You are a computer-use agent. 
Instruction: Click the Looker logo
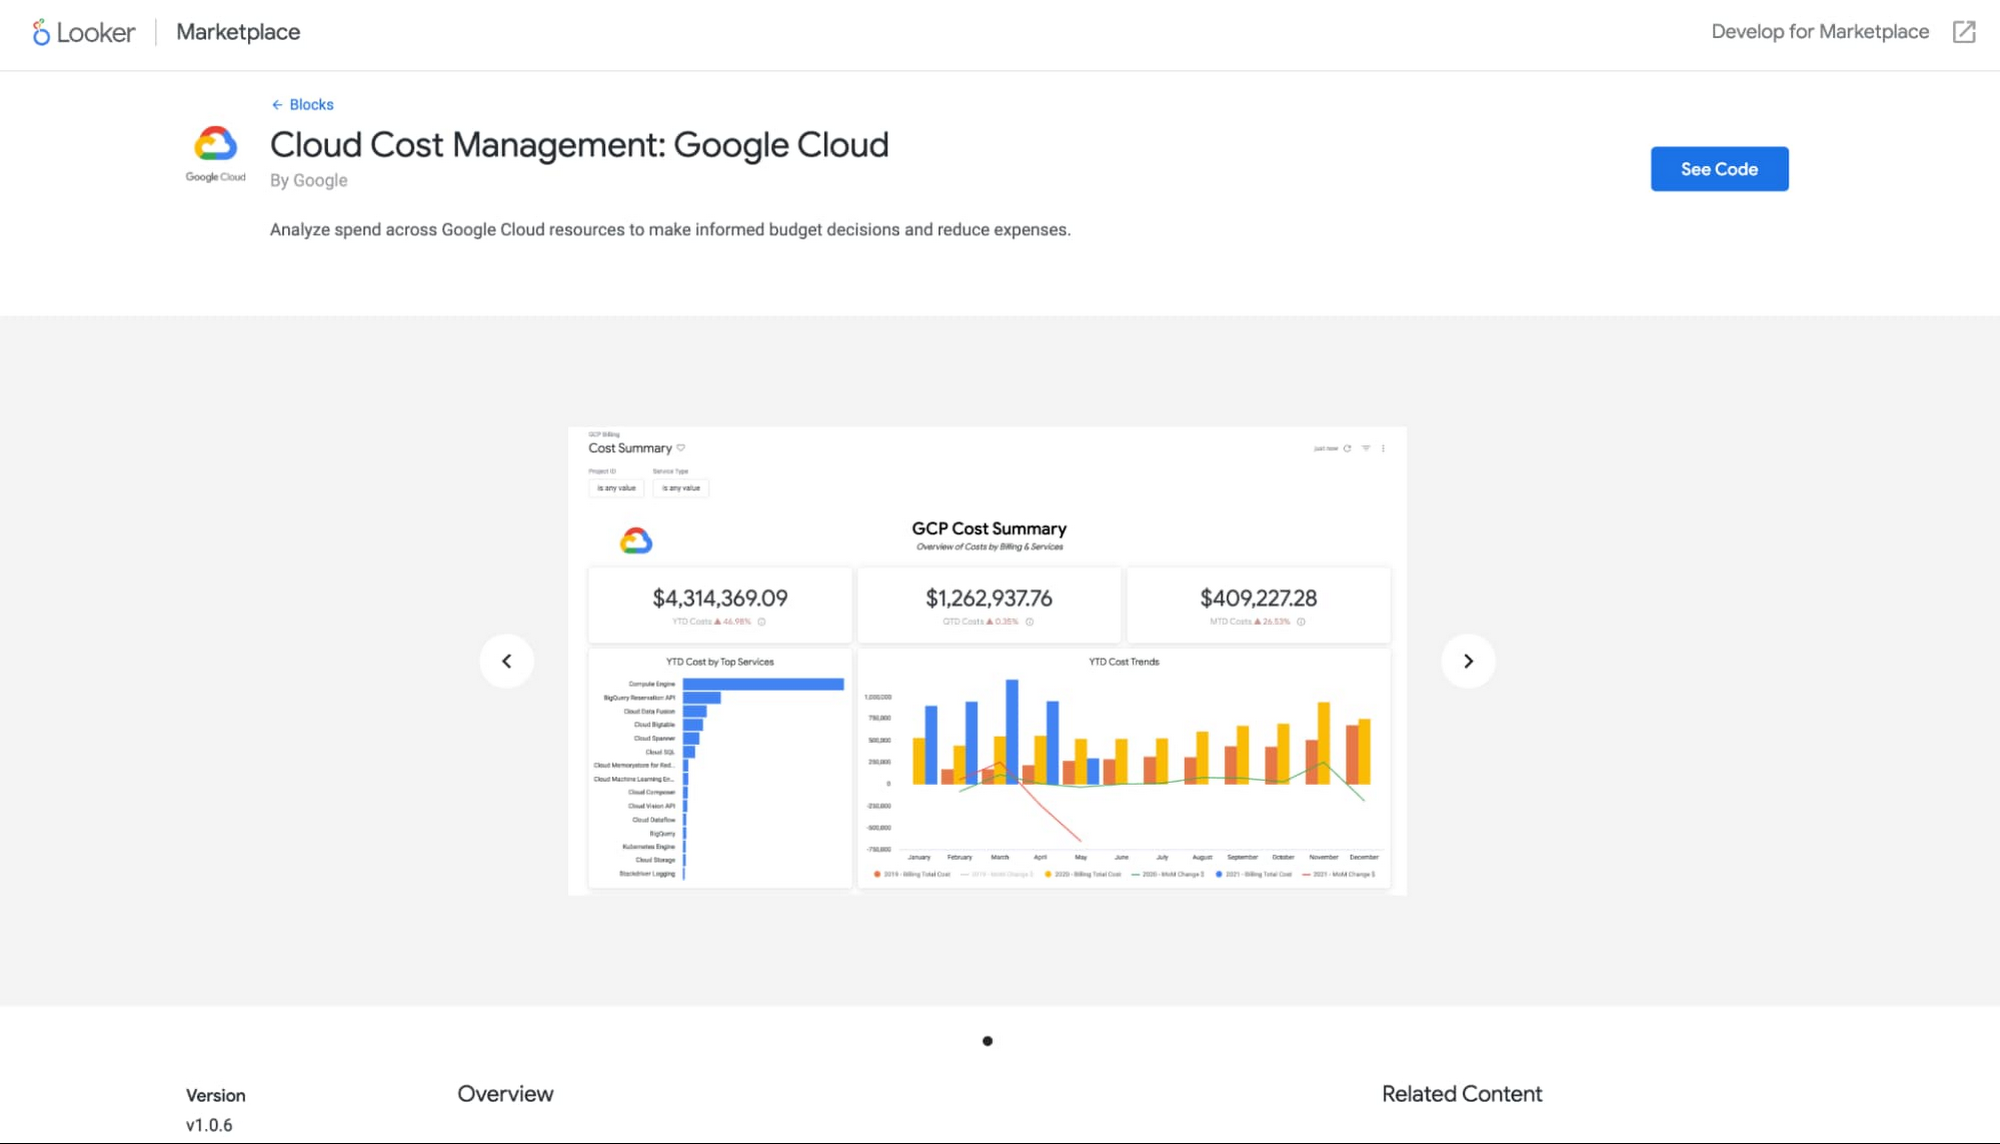[84, 32]
